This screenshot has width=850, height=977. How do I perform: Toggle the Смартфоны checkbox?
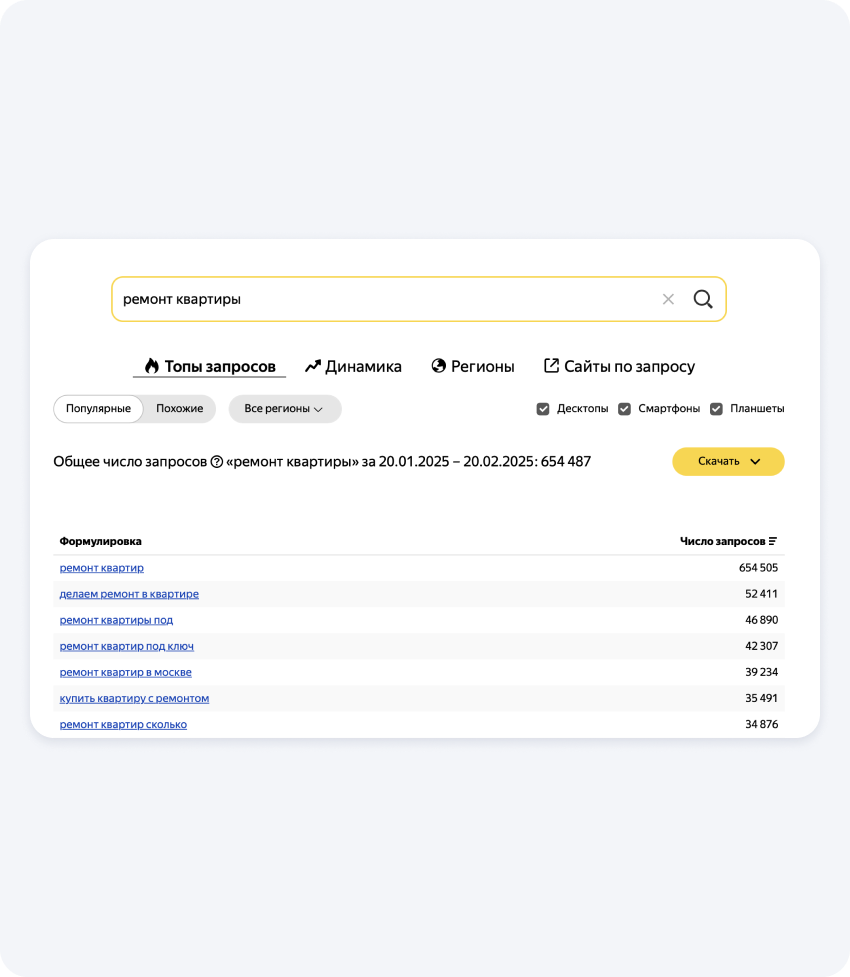(624, 409)
